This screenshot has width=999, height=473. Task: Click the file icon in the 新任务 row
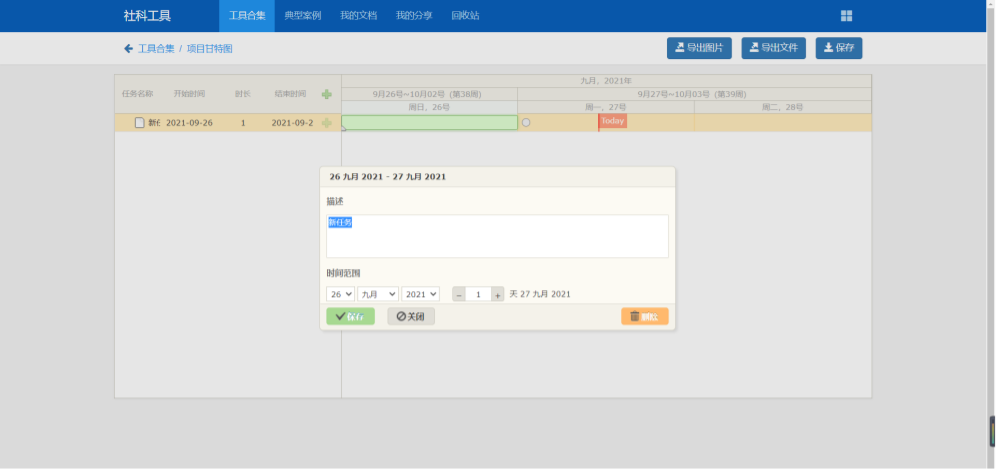click(140, 123)
